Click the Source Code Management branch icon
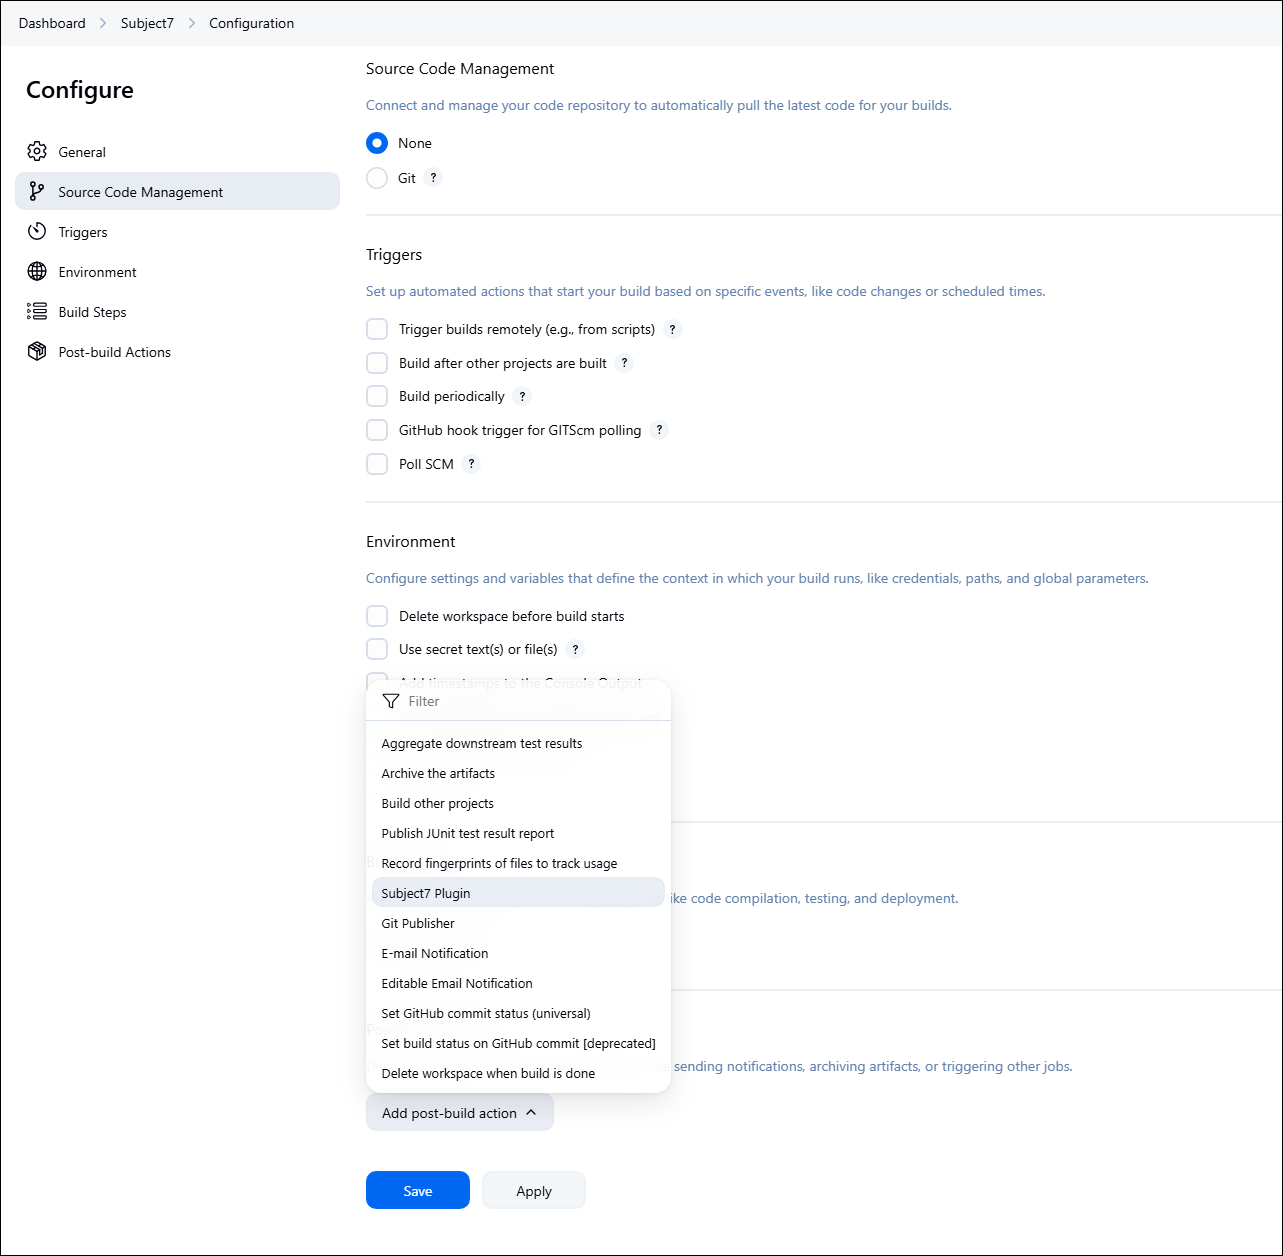 tap(37, 191)
